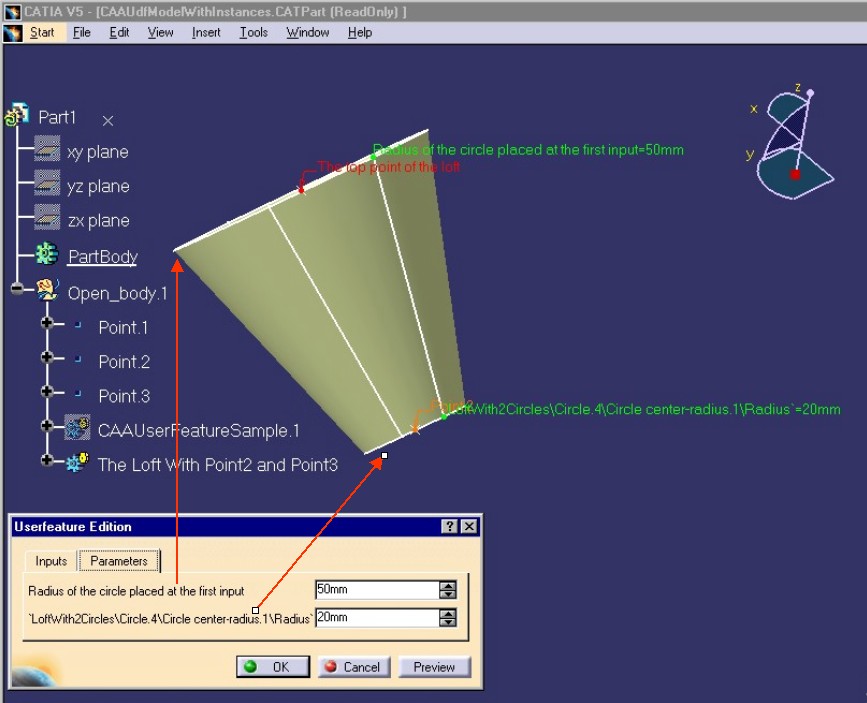The width and height of the screenshot is (867, 703).
Task: Open the Window menu
Action: click(x=307, y=33)
